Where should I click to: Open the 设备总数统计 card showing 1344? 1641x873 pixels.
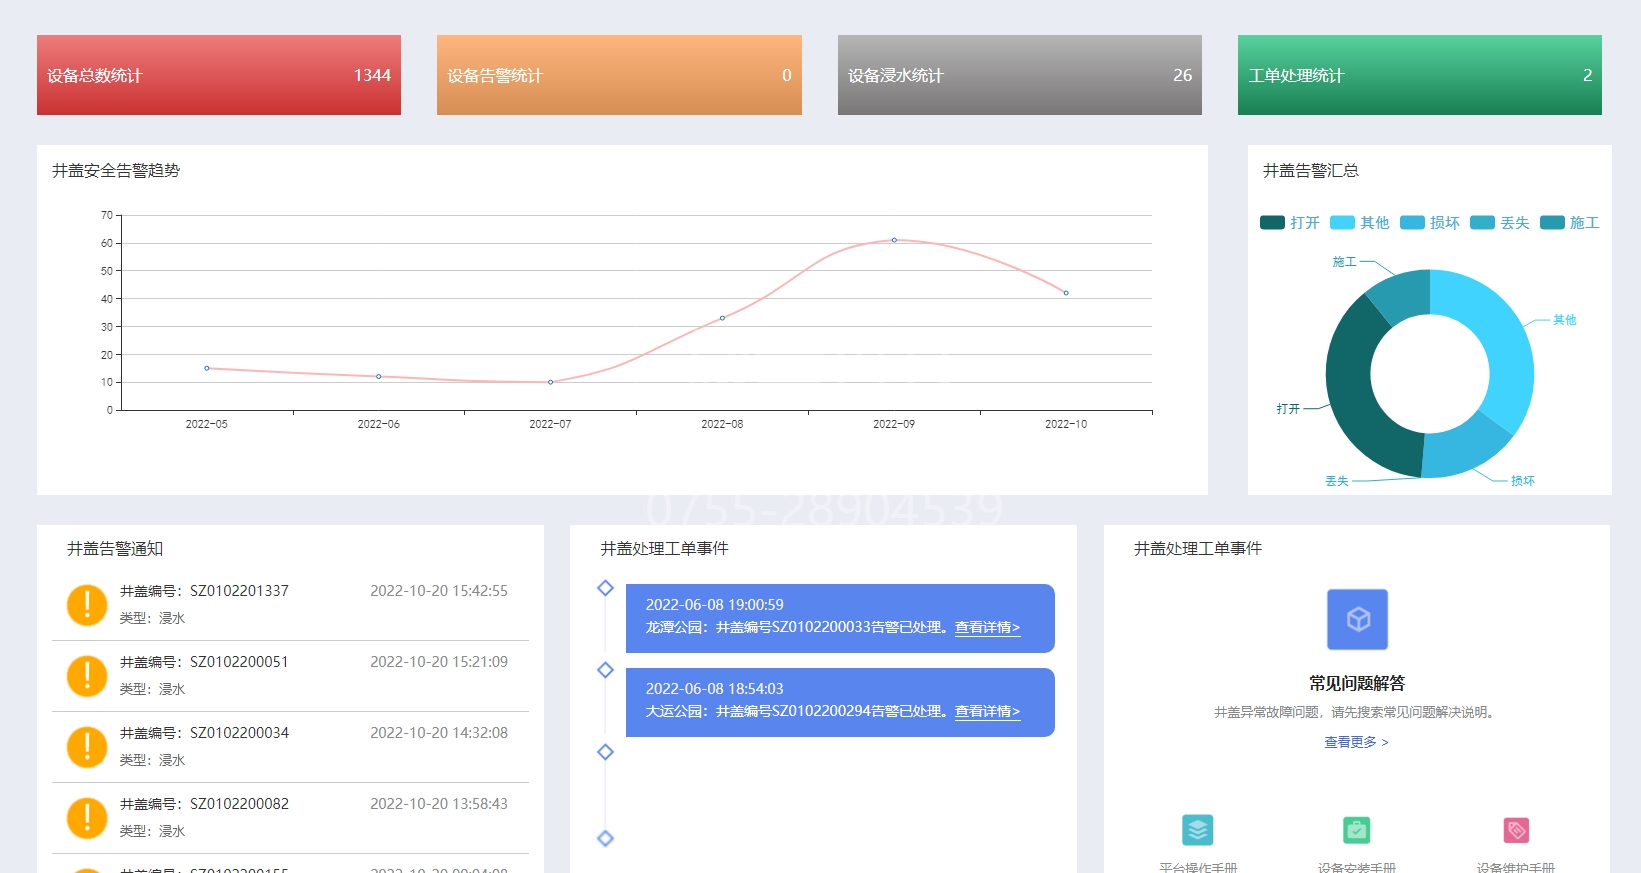[219, 75]
